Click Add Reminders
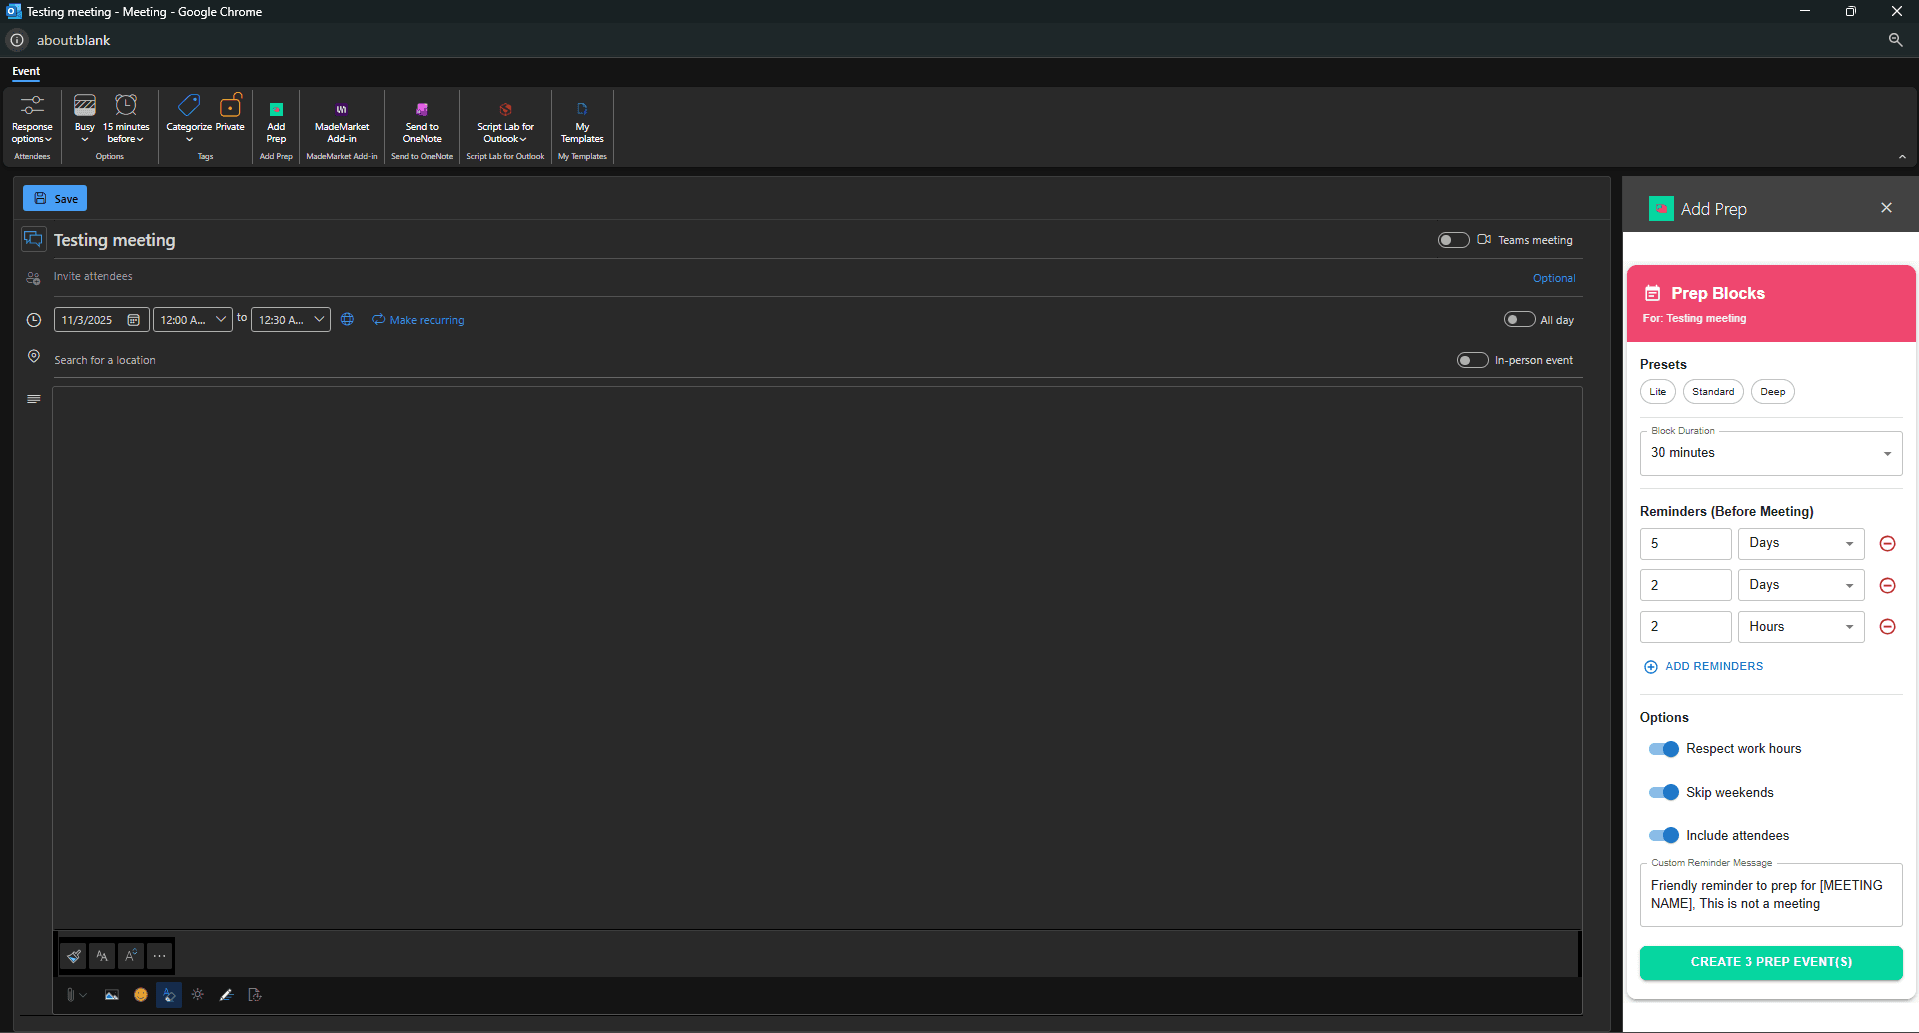 (1704, 666)
